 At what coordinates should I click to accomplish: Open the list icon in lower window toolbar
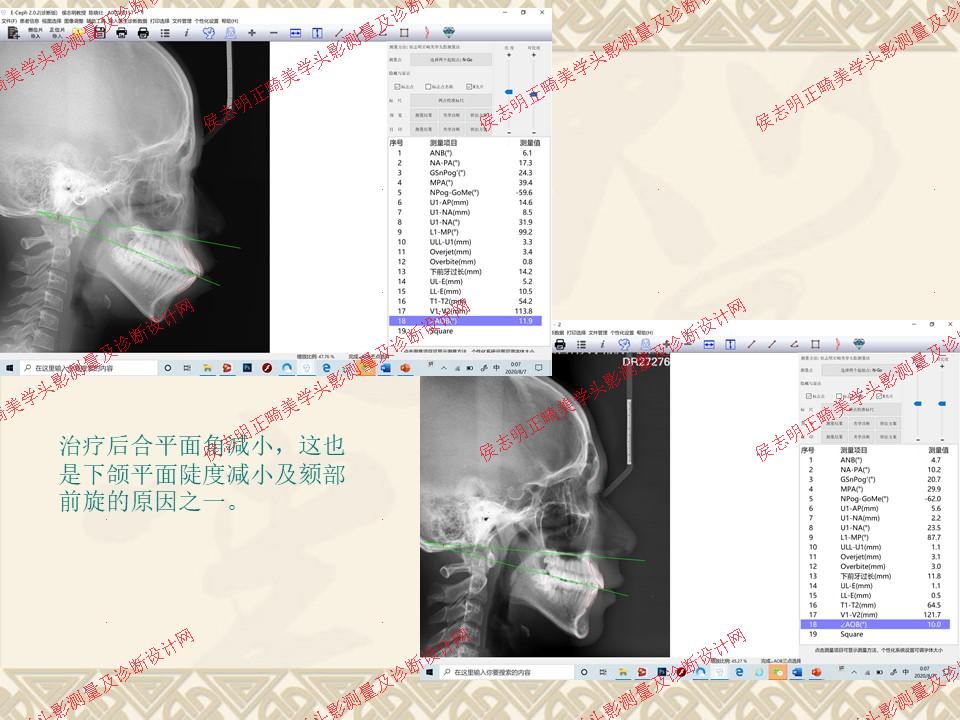[581, 345]
